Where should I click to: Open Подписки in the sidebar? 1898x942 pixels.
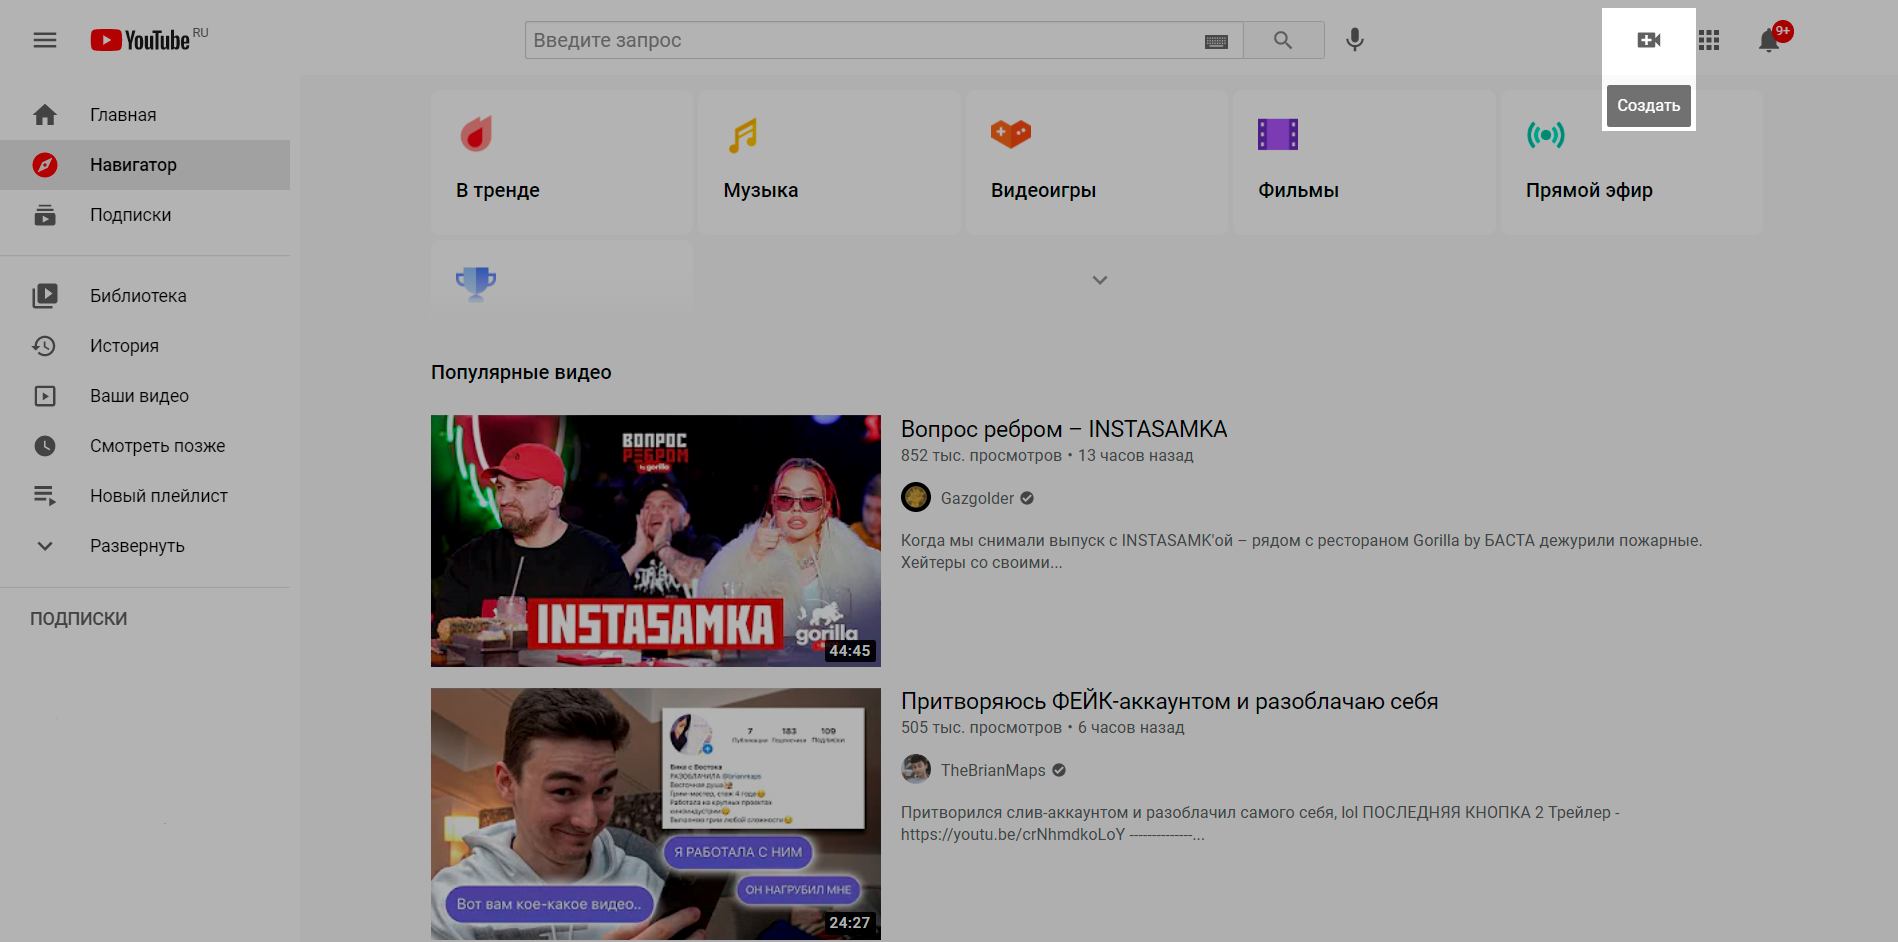click(145, 215)
